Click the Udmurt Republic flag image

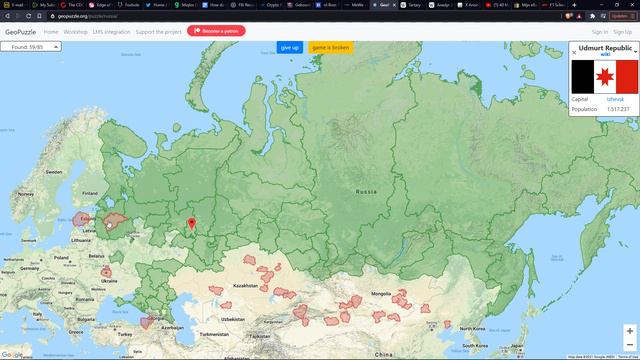click(x=604, y=77)
